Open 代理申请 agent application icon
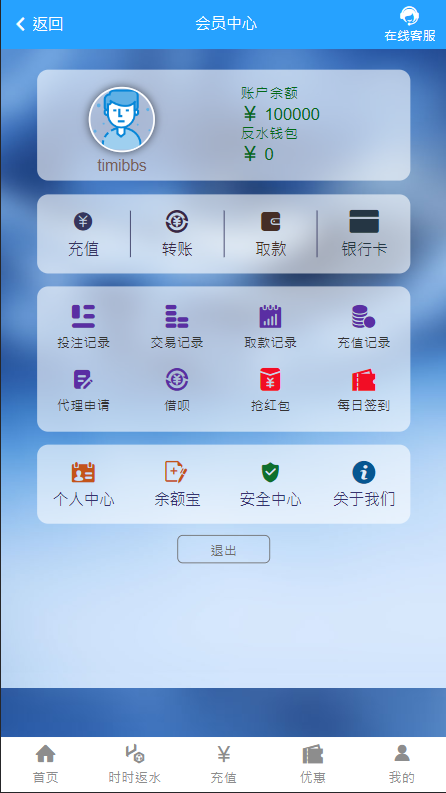 pos(83,379)
